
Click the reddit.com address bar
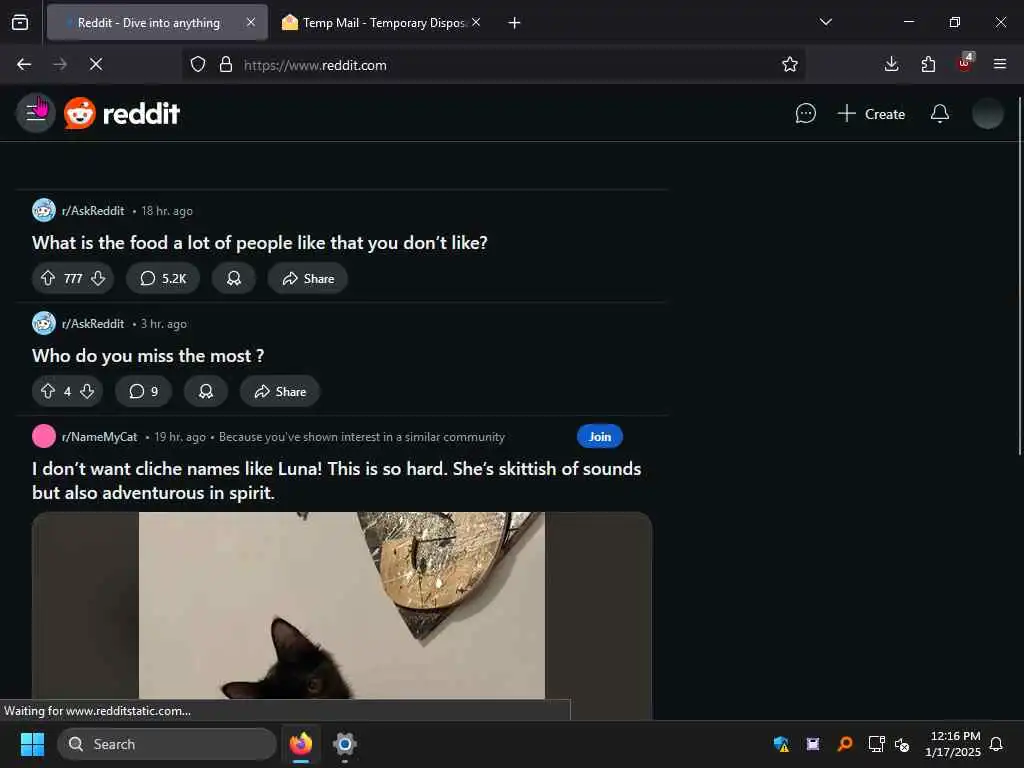[x=493, y=65]
